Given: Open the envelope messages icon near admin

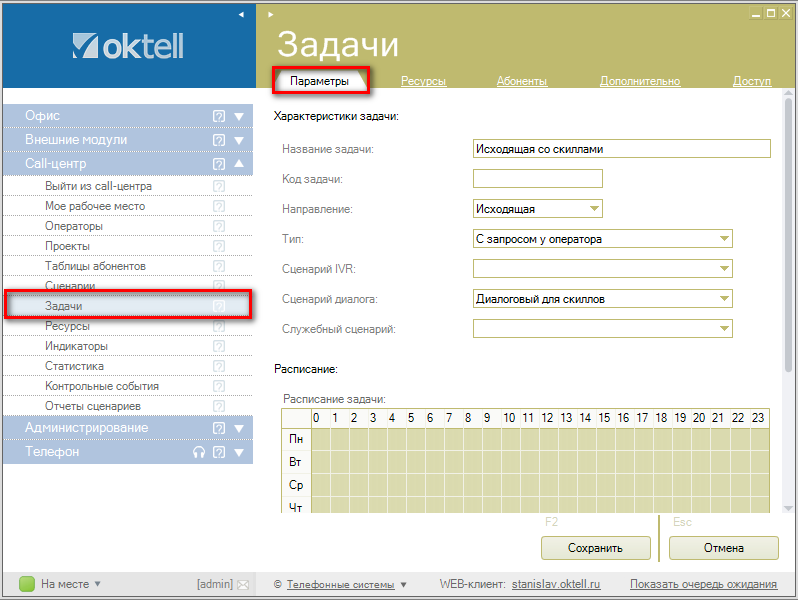Looking at the screenshot, I should point(242,584).
